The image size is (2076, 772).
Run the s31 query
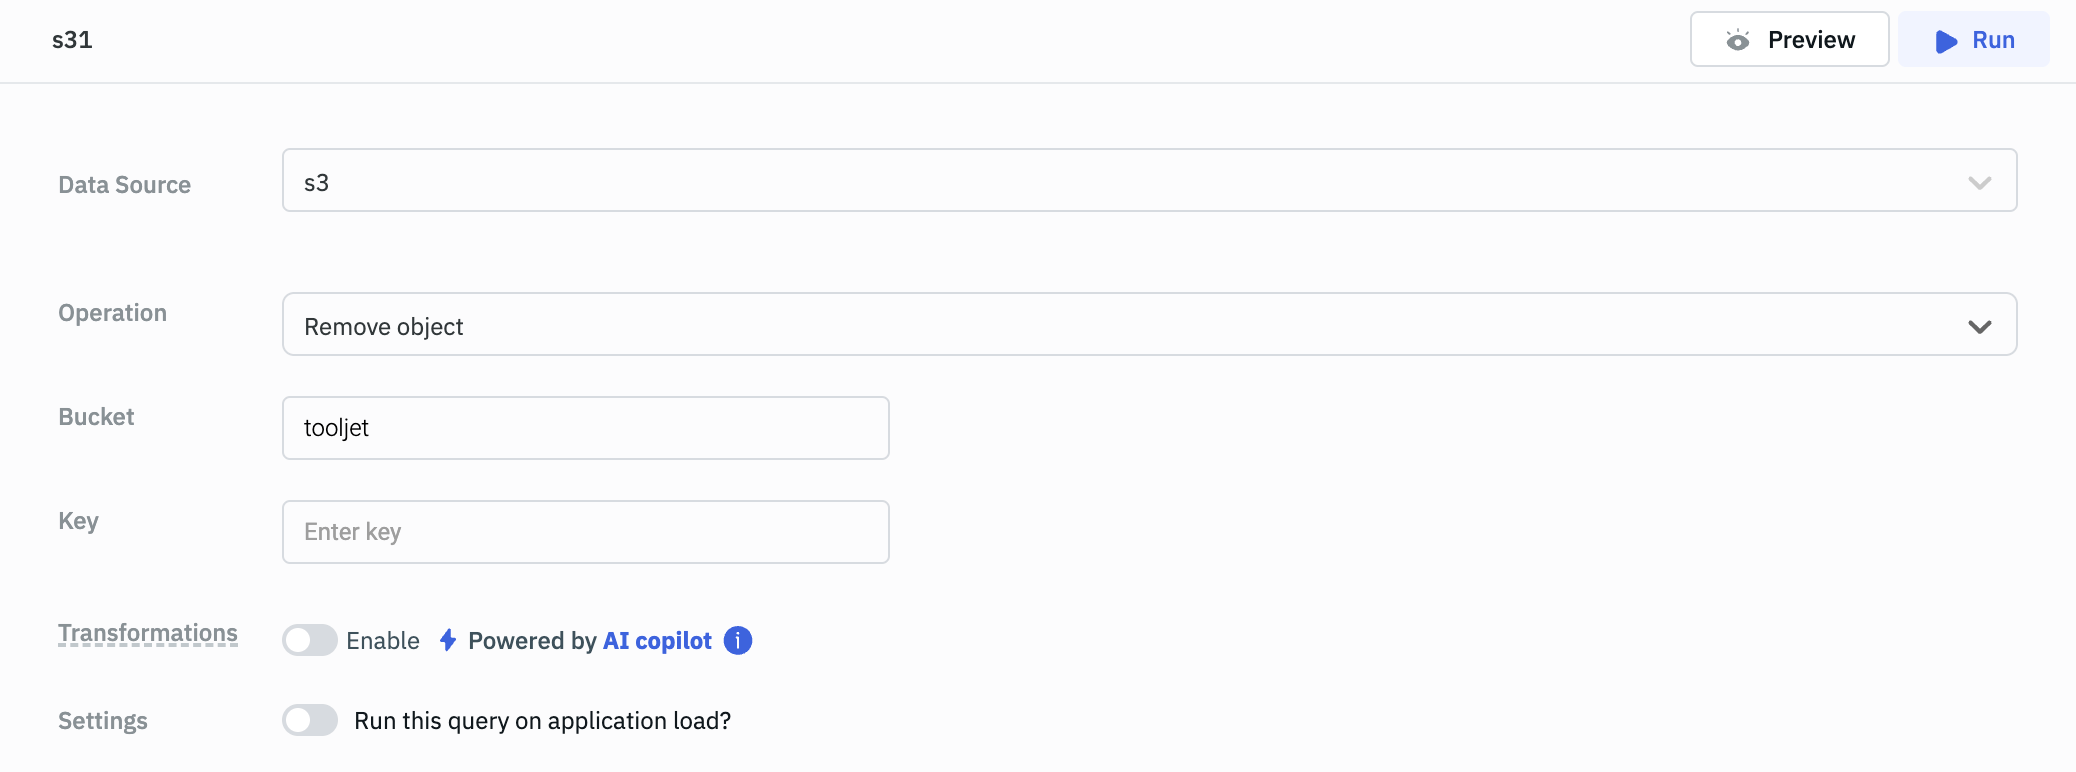coord(1973,40)
